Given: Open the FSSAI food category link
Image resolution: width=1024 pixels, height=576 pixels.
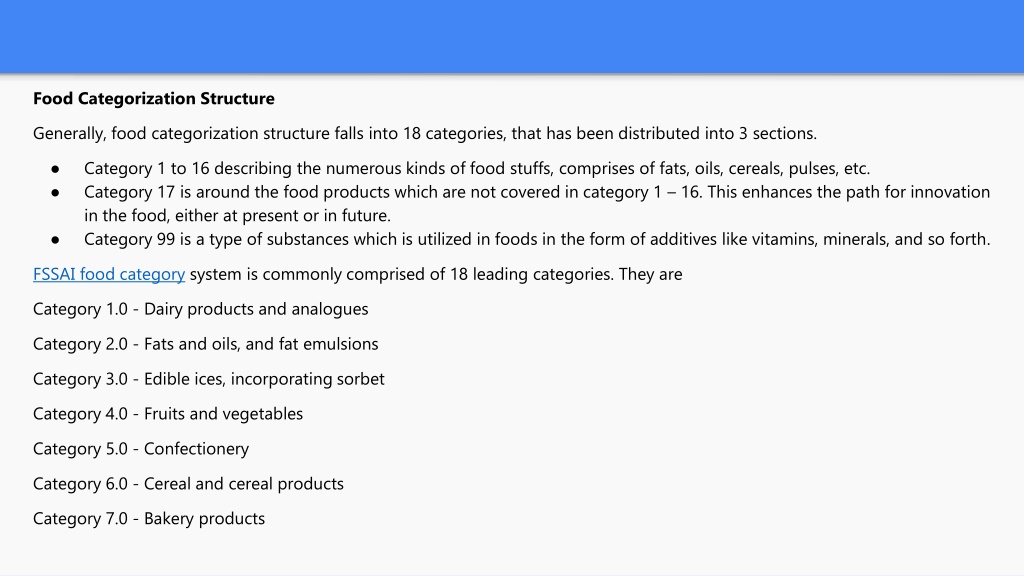Looking at the screenshot, I should 109,274.
